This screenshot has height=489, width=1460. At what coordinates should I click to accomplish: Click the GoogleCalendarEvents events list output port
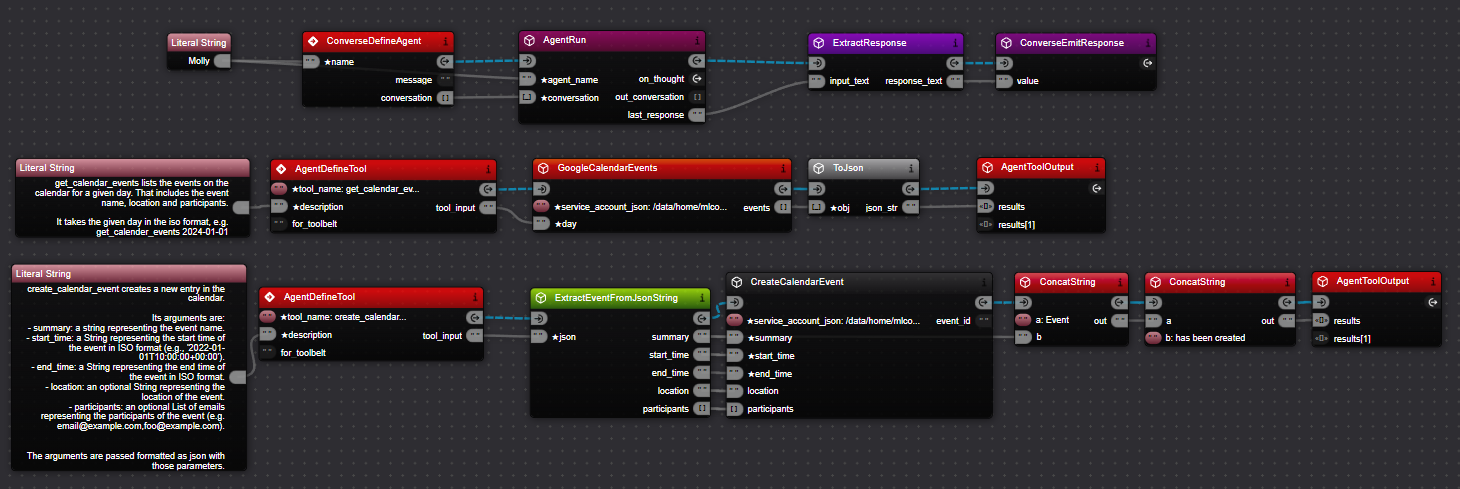tap(785, 207)
